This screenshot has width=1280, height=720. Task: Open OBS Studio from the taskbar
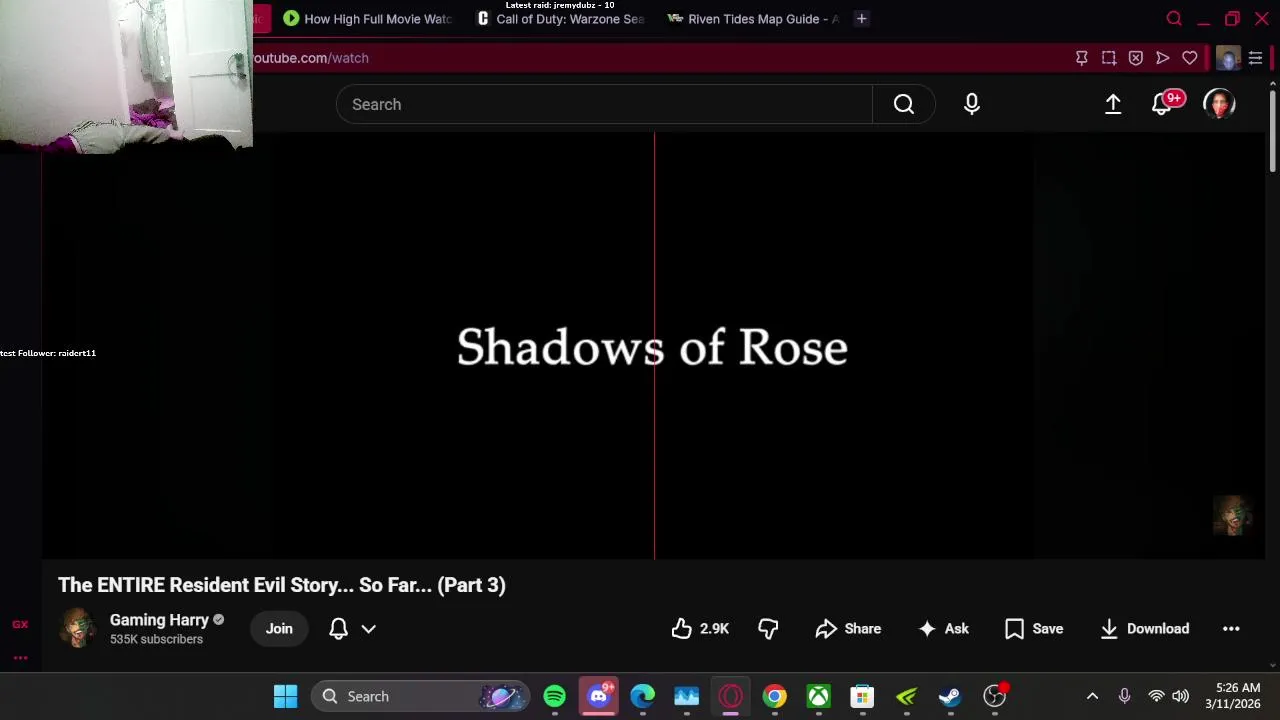click(994, 696)
